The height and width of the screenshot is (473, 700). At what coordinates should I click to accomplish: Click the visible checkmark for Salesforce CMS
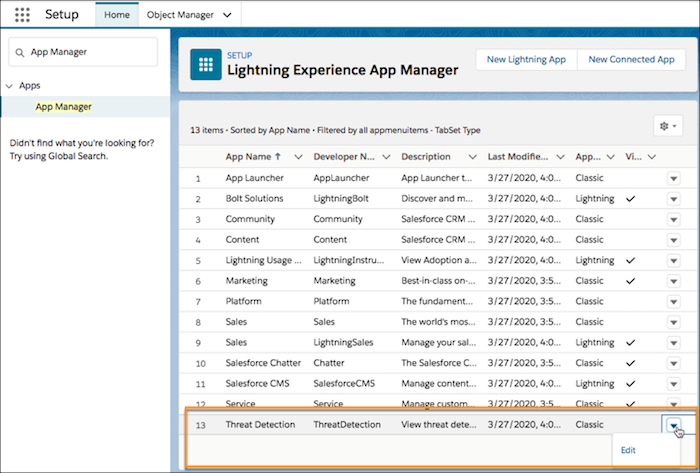pos(630,383)
